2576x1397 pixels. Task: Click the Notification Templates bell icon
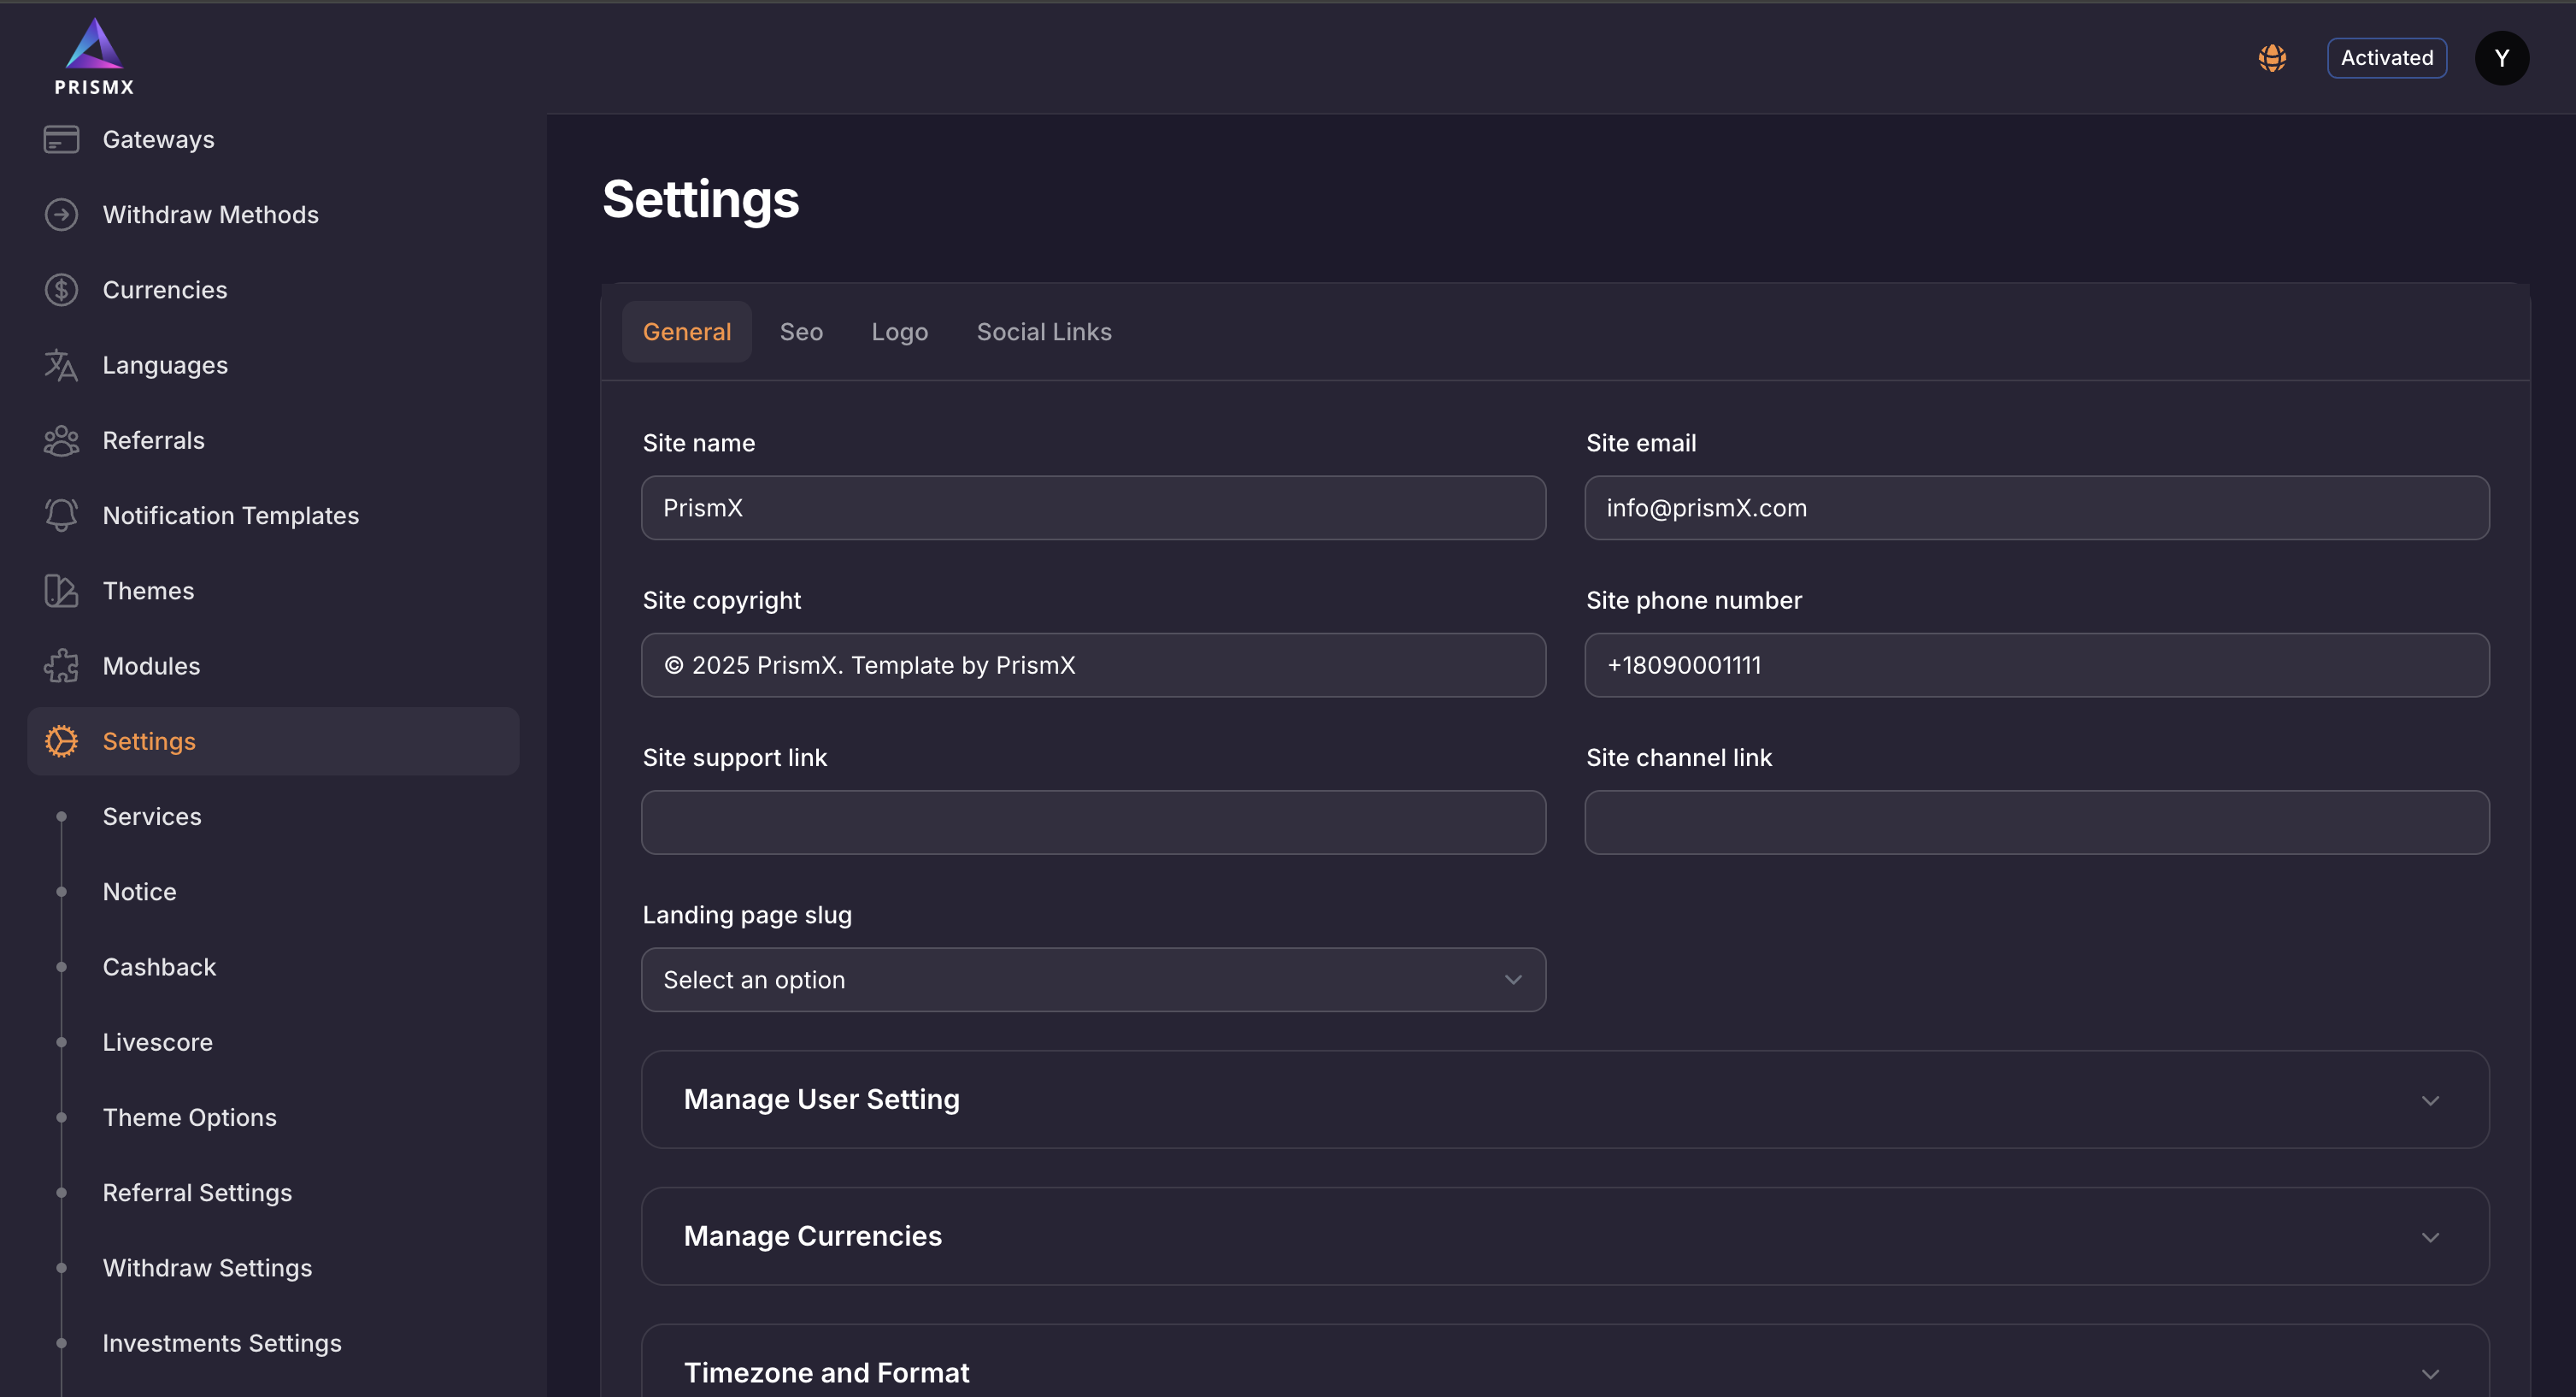[61, 516]
